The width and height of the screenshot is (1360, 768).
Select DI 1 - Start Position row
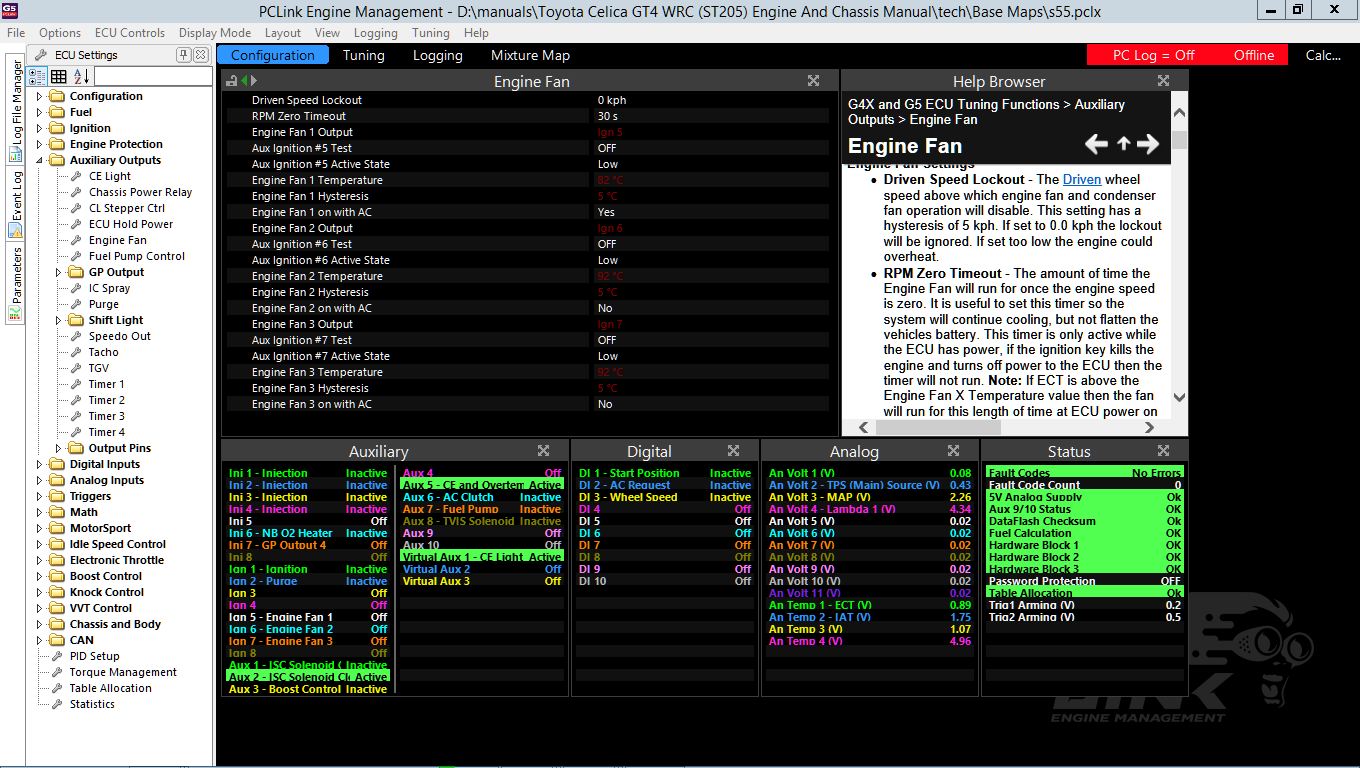point(665,473)
